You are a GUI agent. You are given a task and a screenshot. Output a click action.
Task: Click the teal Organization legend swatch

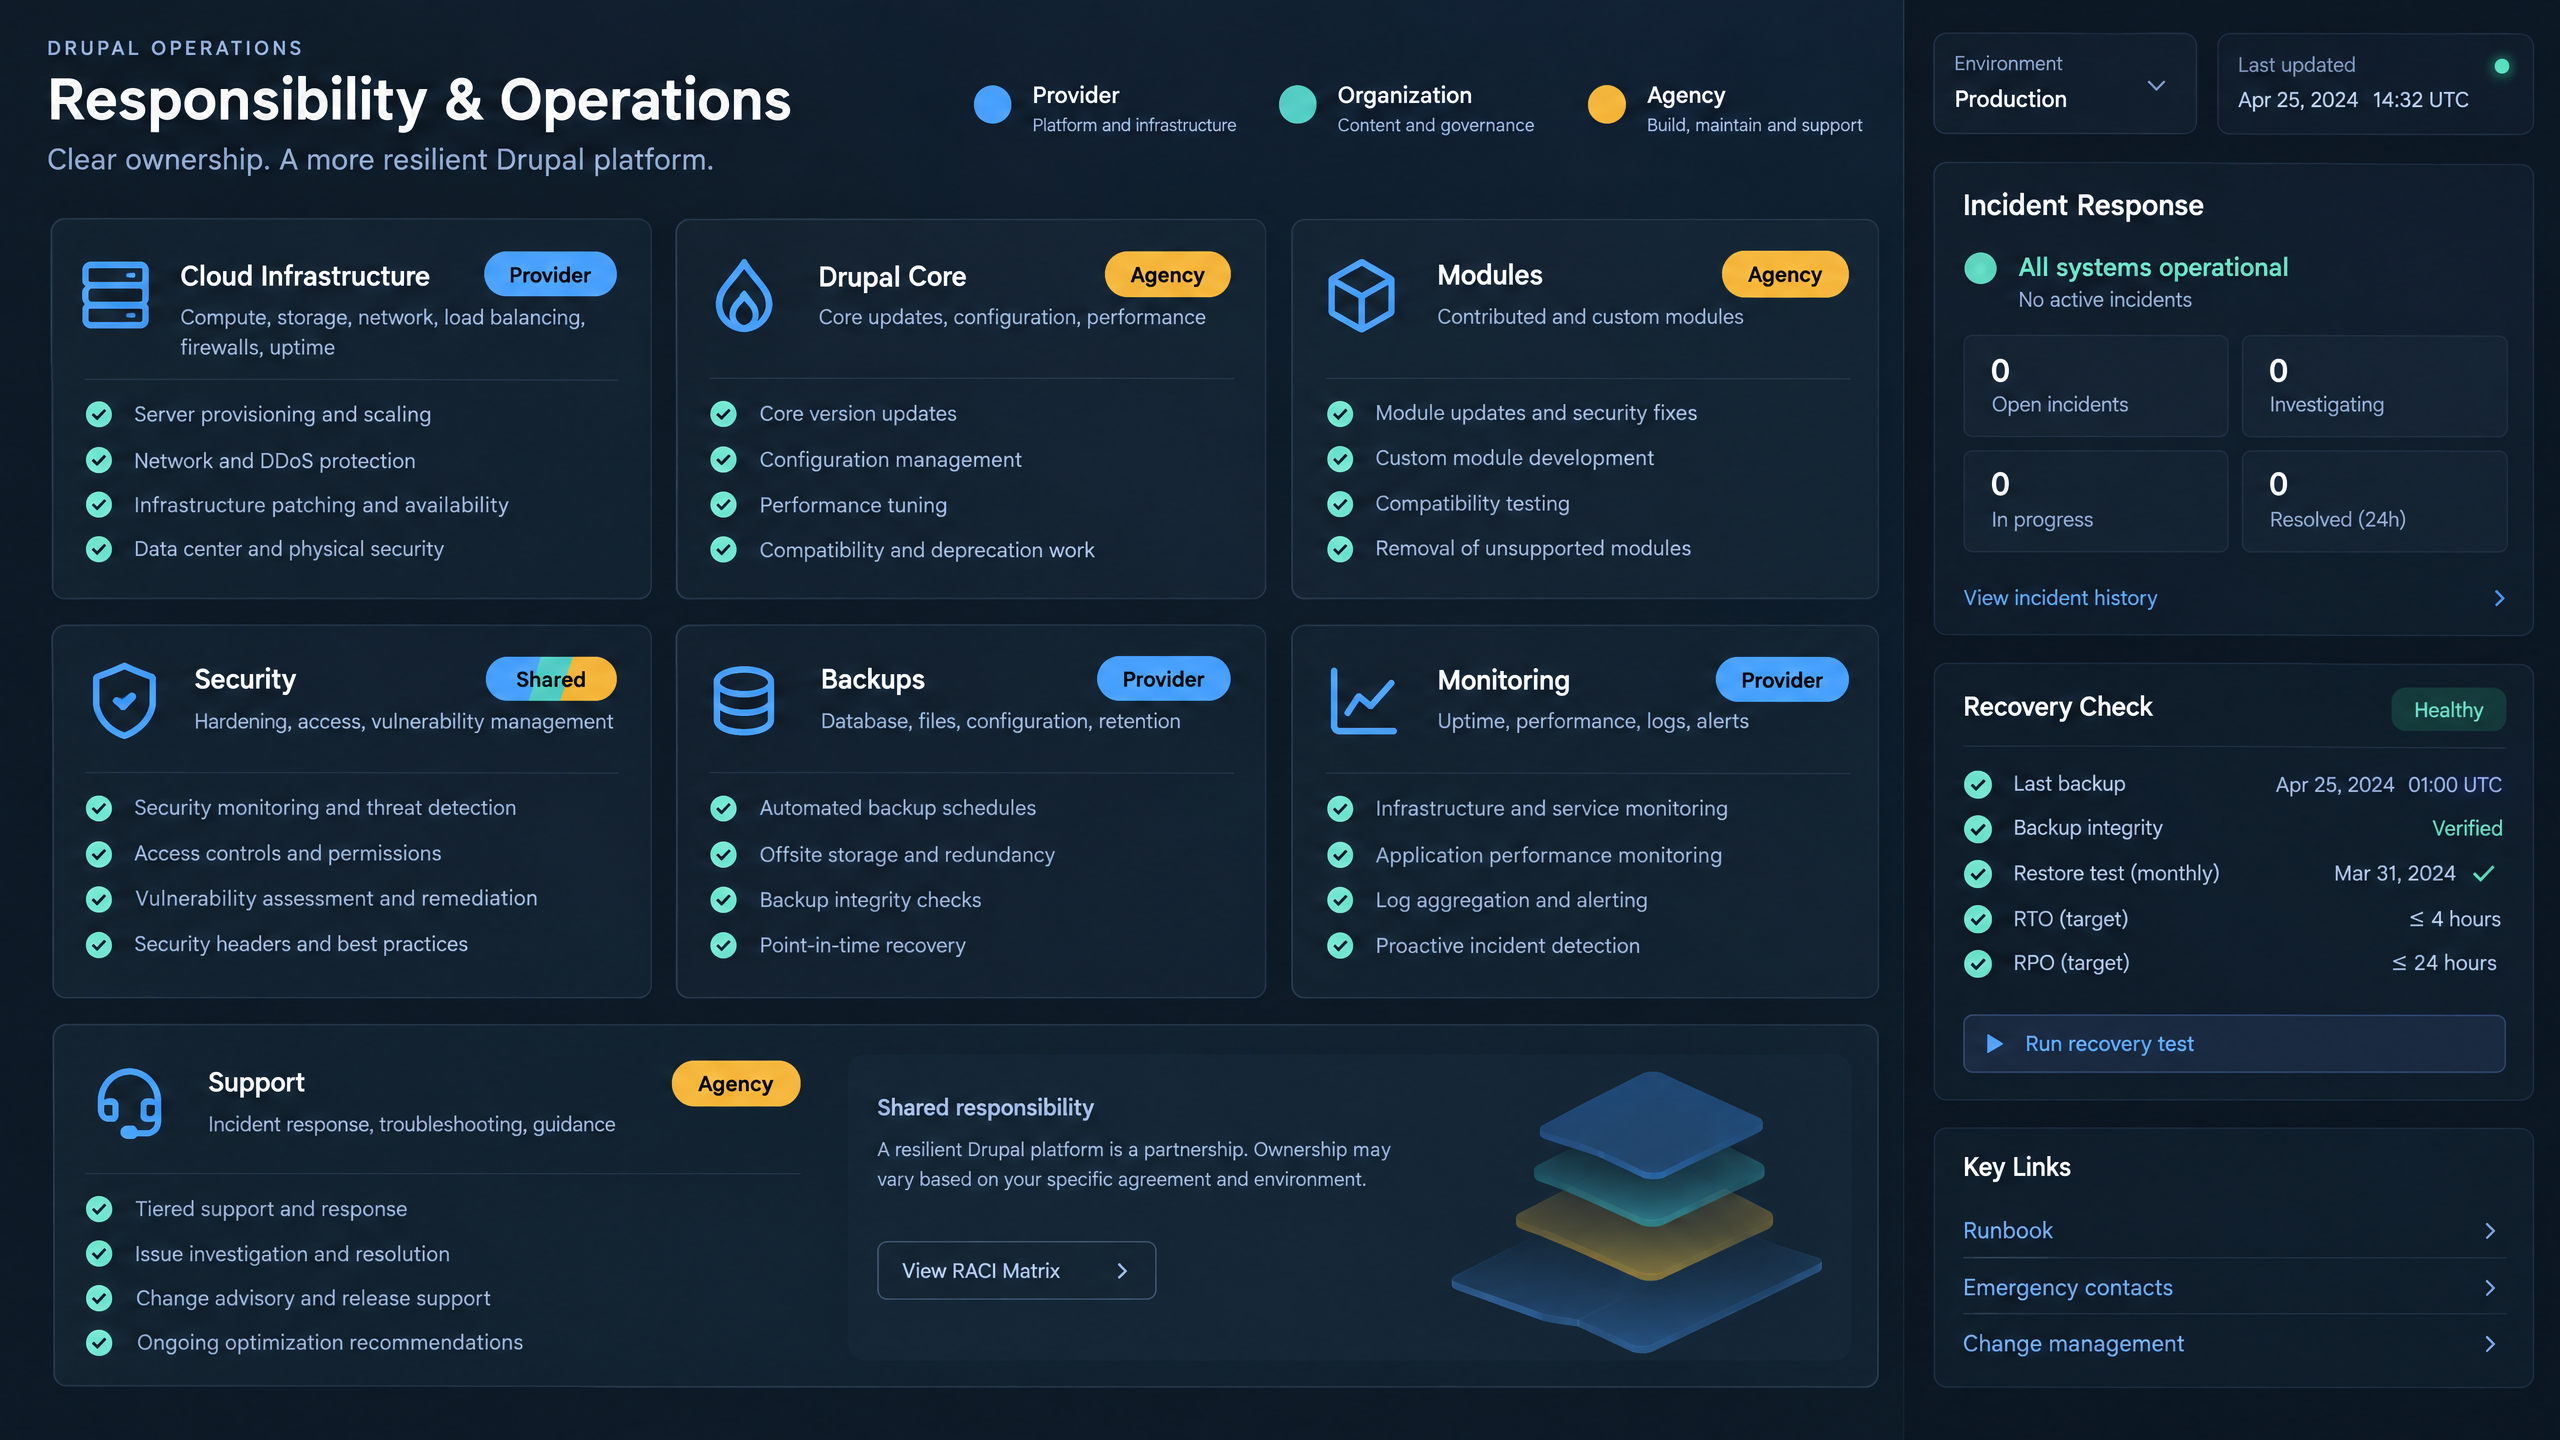[x=1297, y=105]
